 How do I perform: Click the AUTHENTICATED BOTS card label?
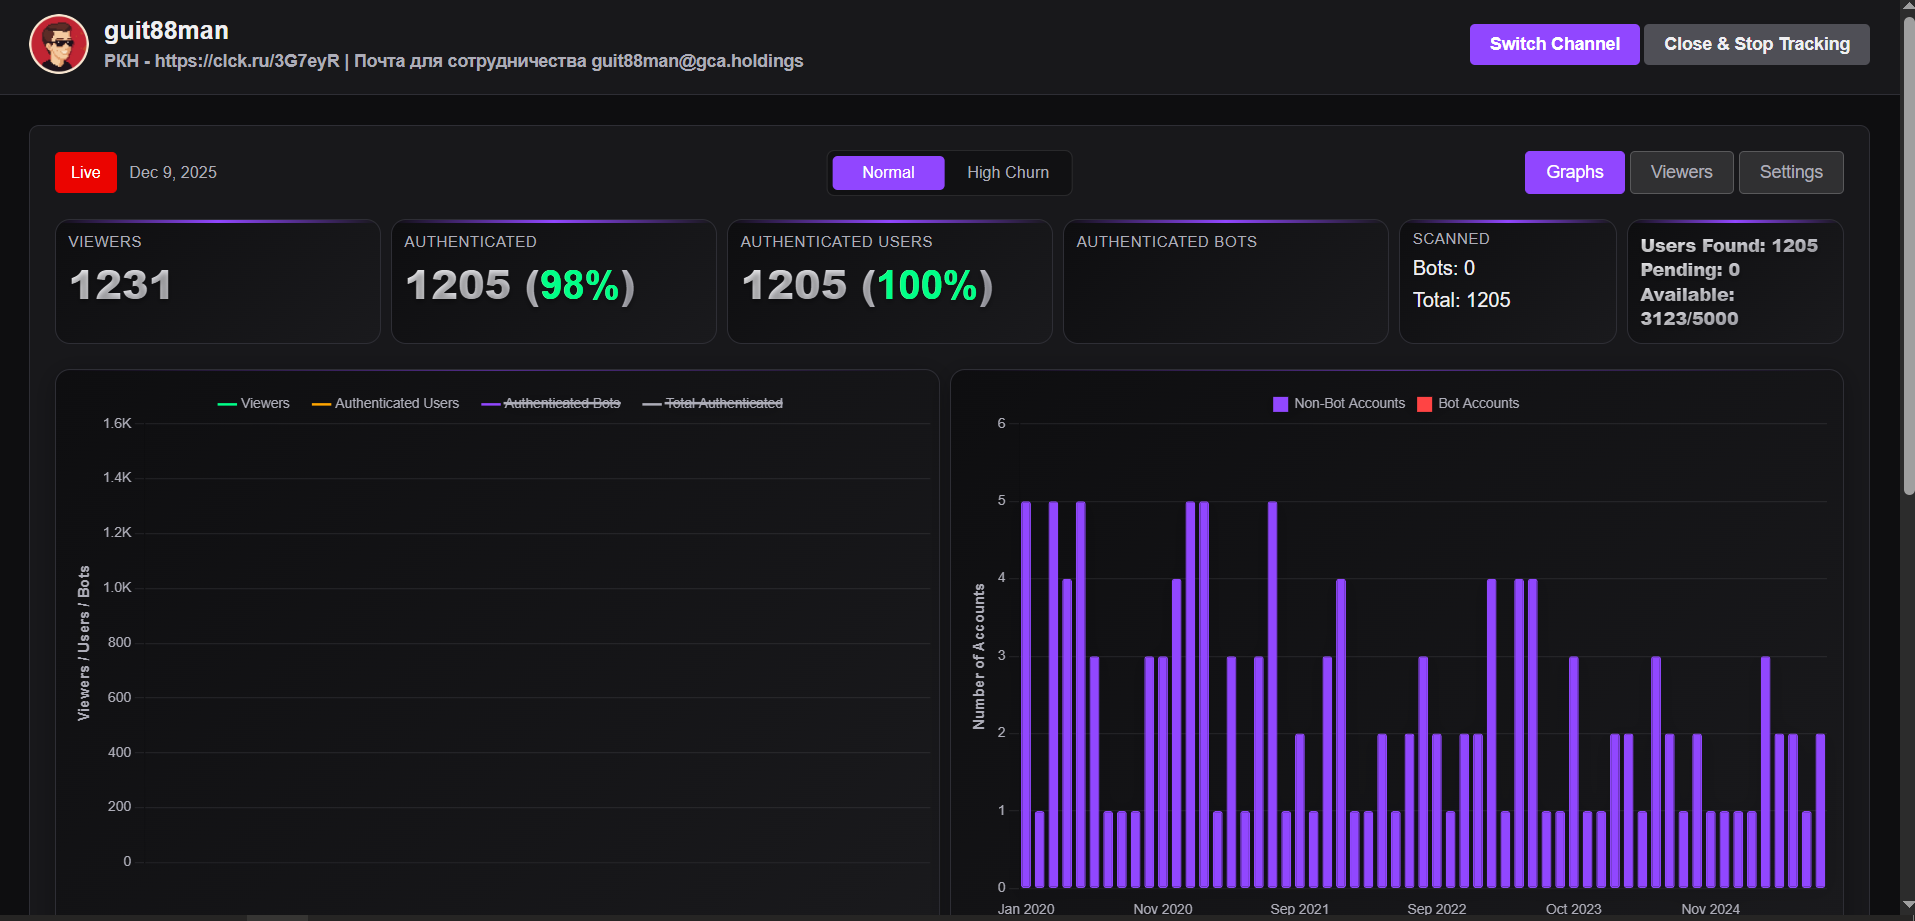coord(1167,242)
